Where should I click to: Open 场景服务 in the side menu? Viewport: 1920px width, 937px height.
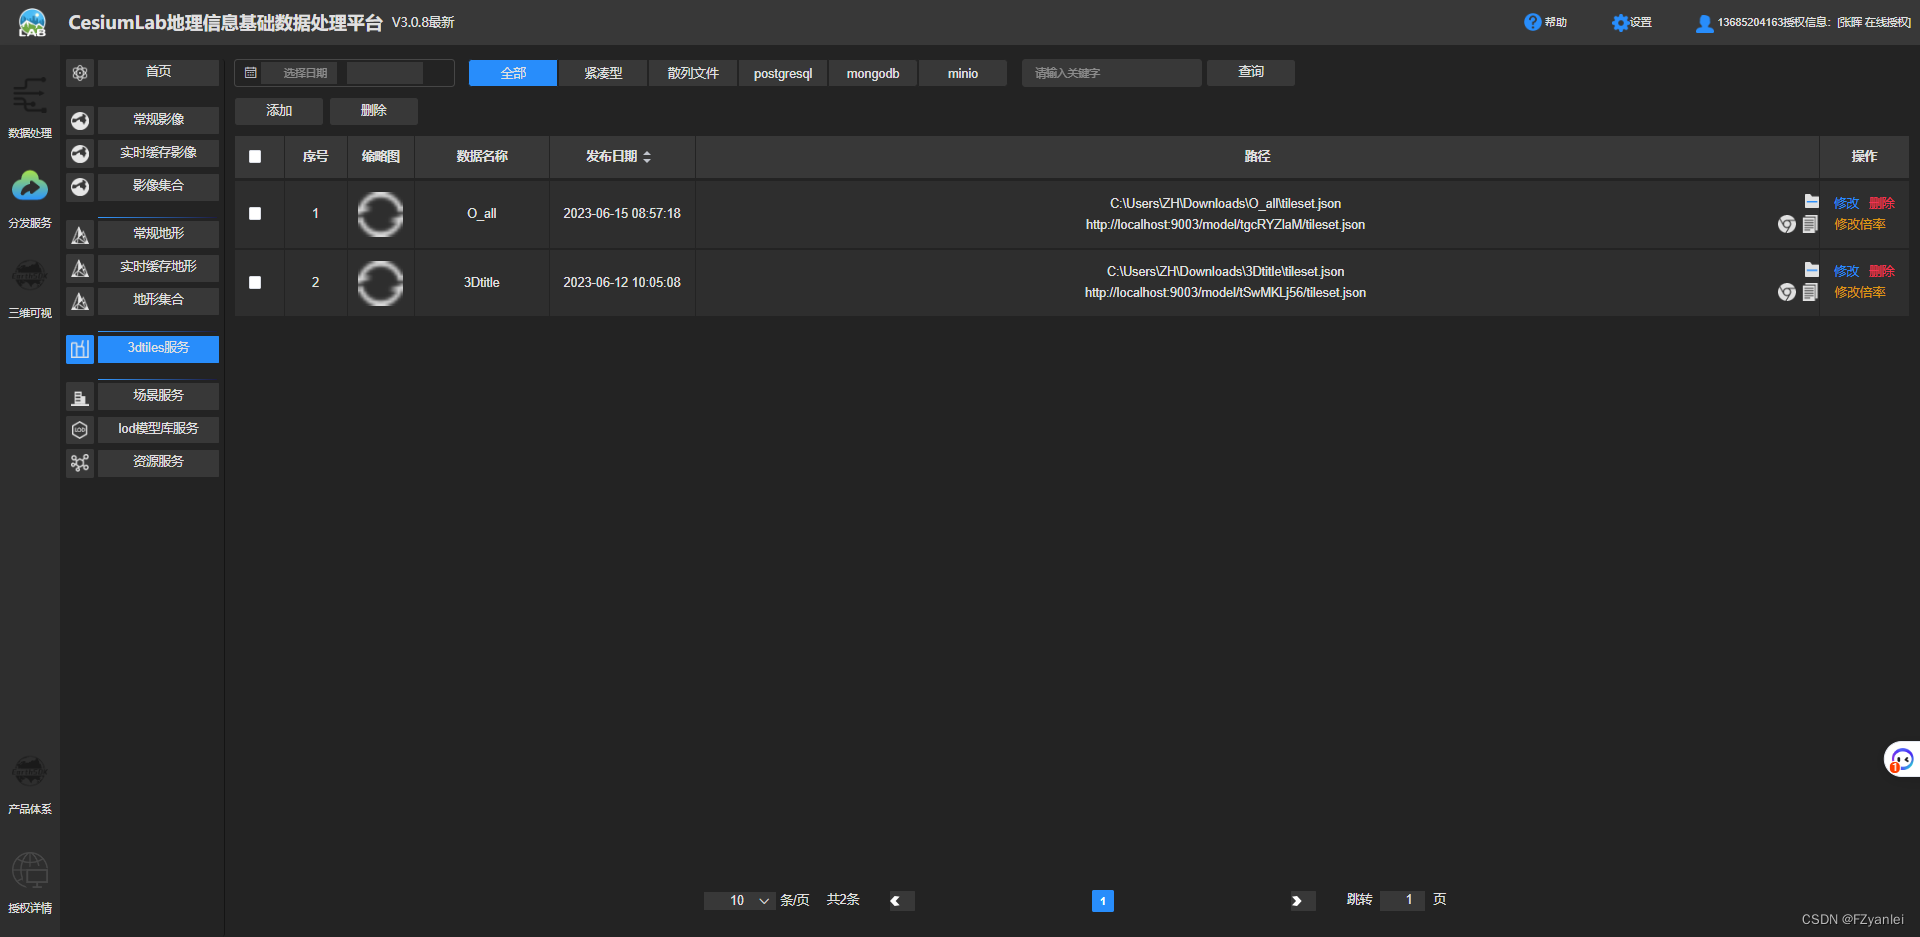point(158,396)
